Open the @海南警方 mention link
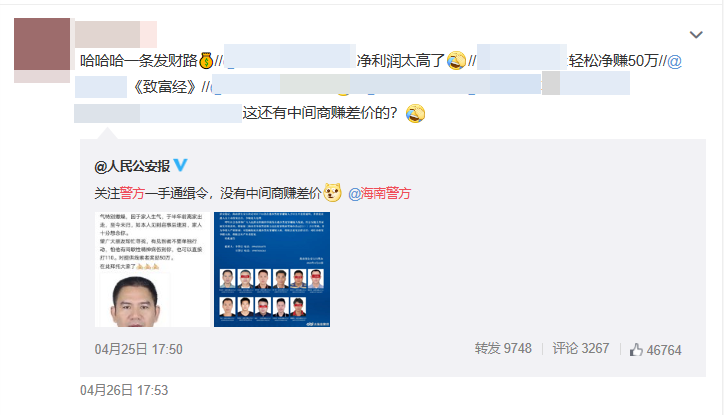The image size is (724, 415). pyautogui.click(x=379, y=193)
